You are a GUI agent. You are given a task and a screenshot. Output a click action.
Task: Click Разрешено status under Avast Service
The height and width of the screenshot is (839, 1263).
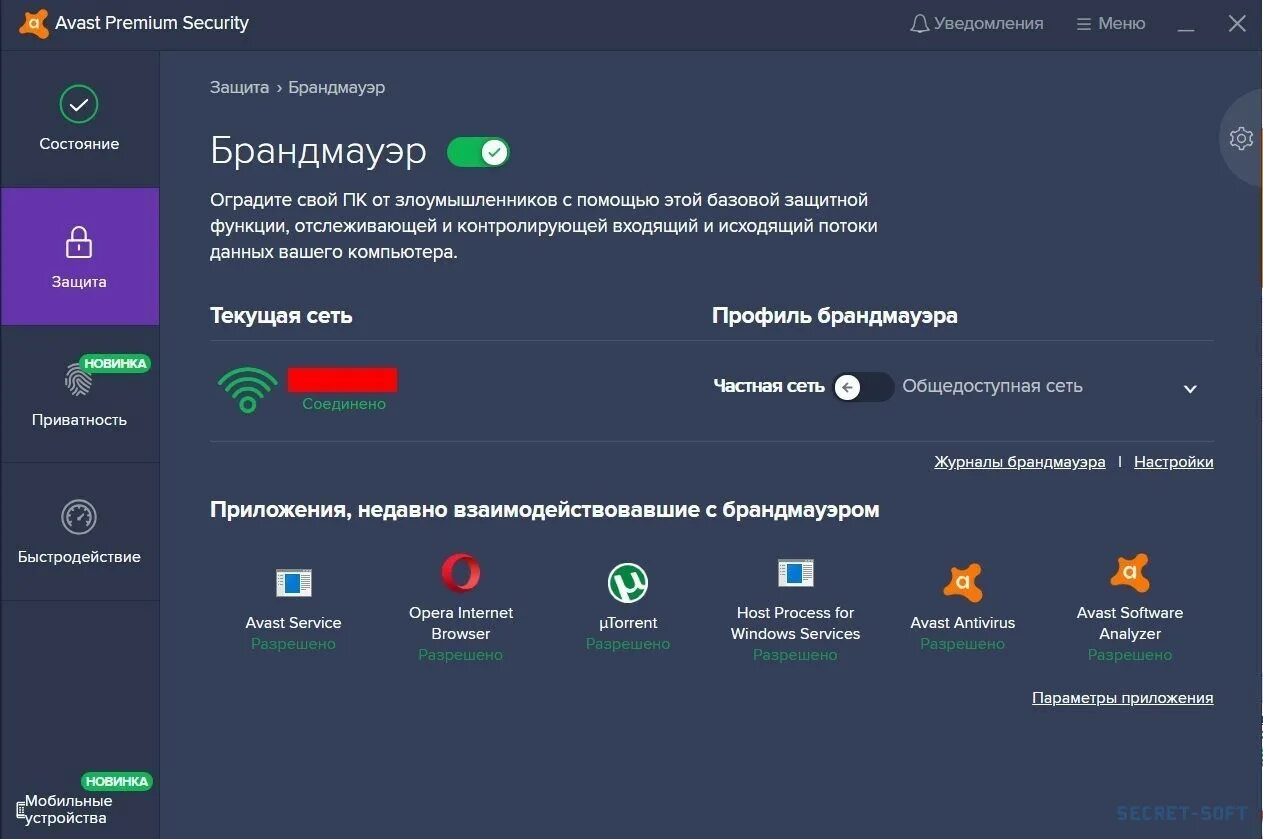pyautogui.click(x=294, y=644)
